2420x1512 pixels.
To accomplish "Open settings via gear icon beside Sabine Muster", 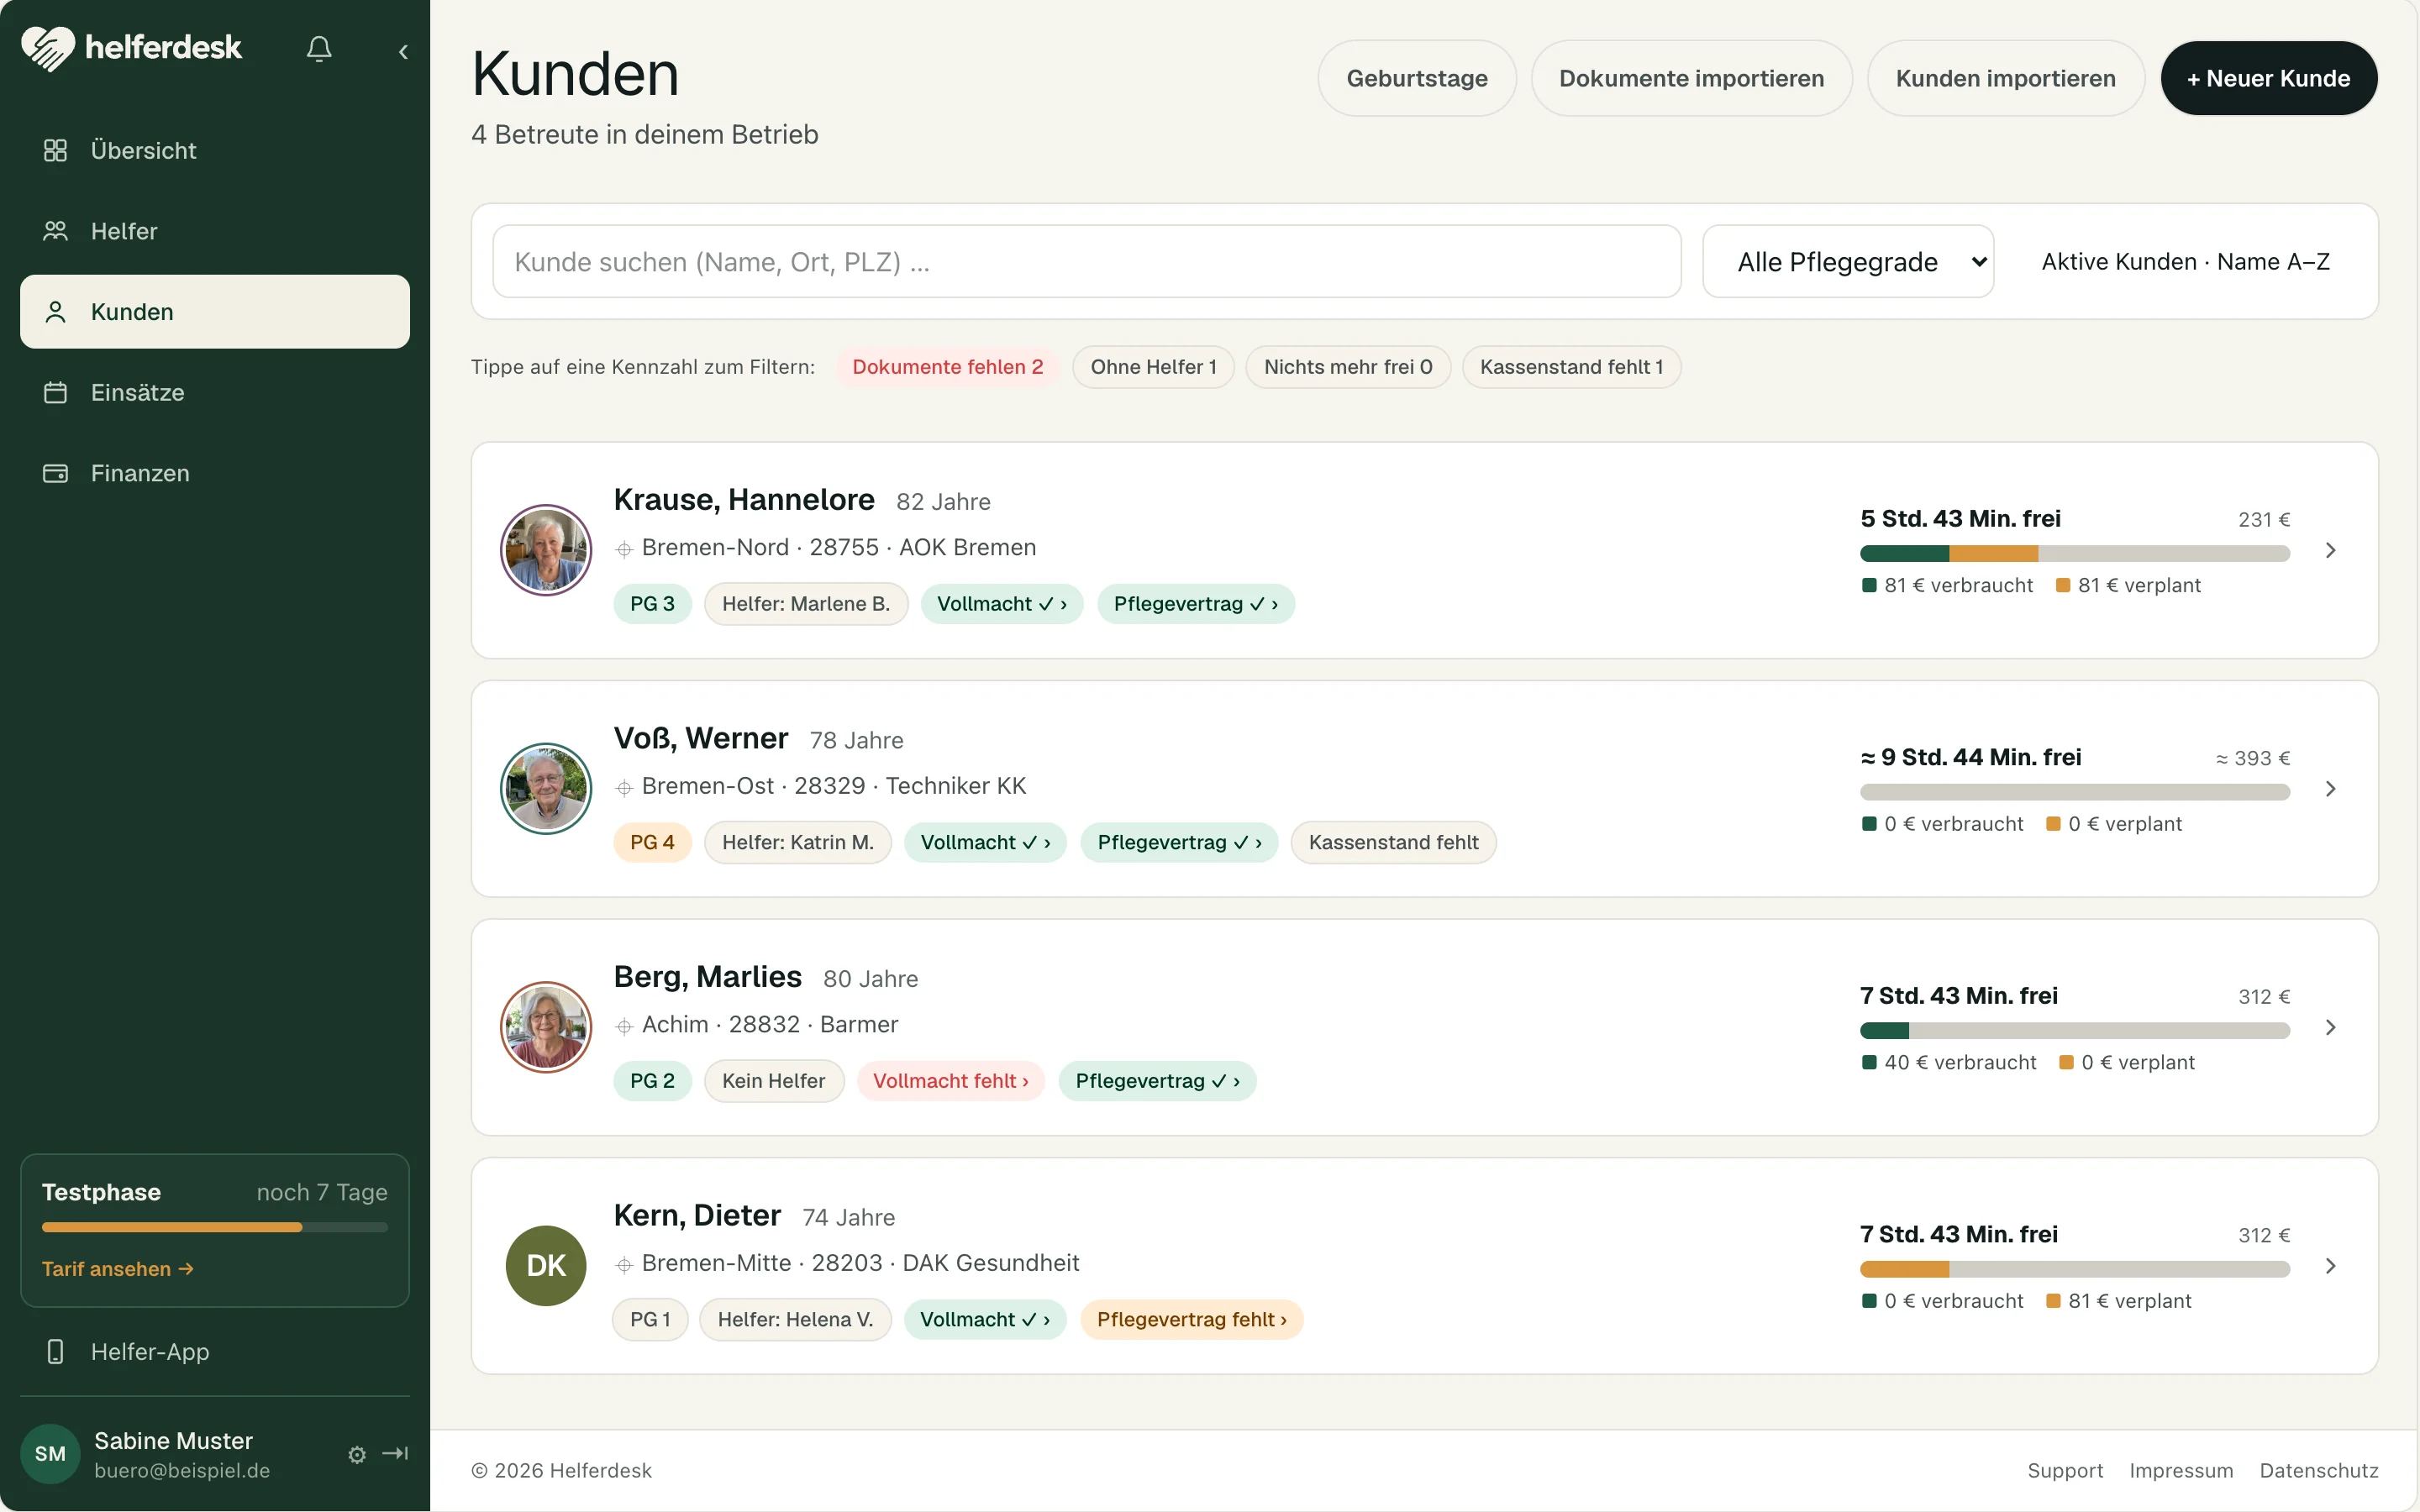I will pyautogui.click(x=357, y=1454).
